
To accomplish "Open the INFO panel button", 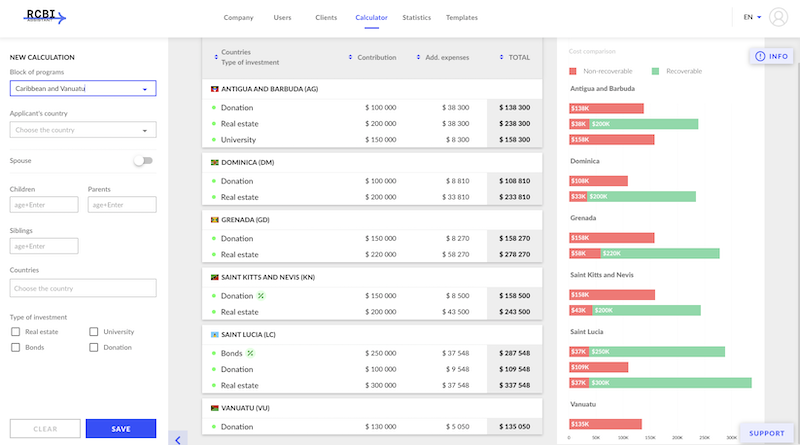I will click(771, 56).
